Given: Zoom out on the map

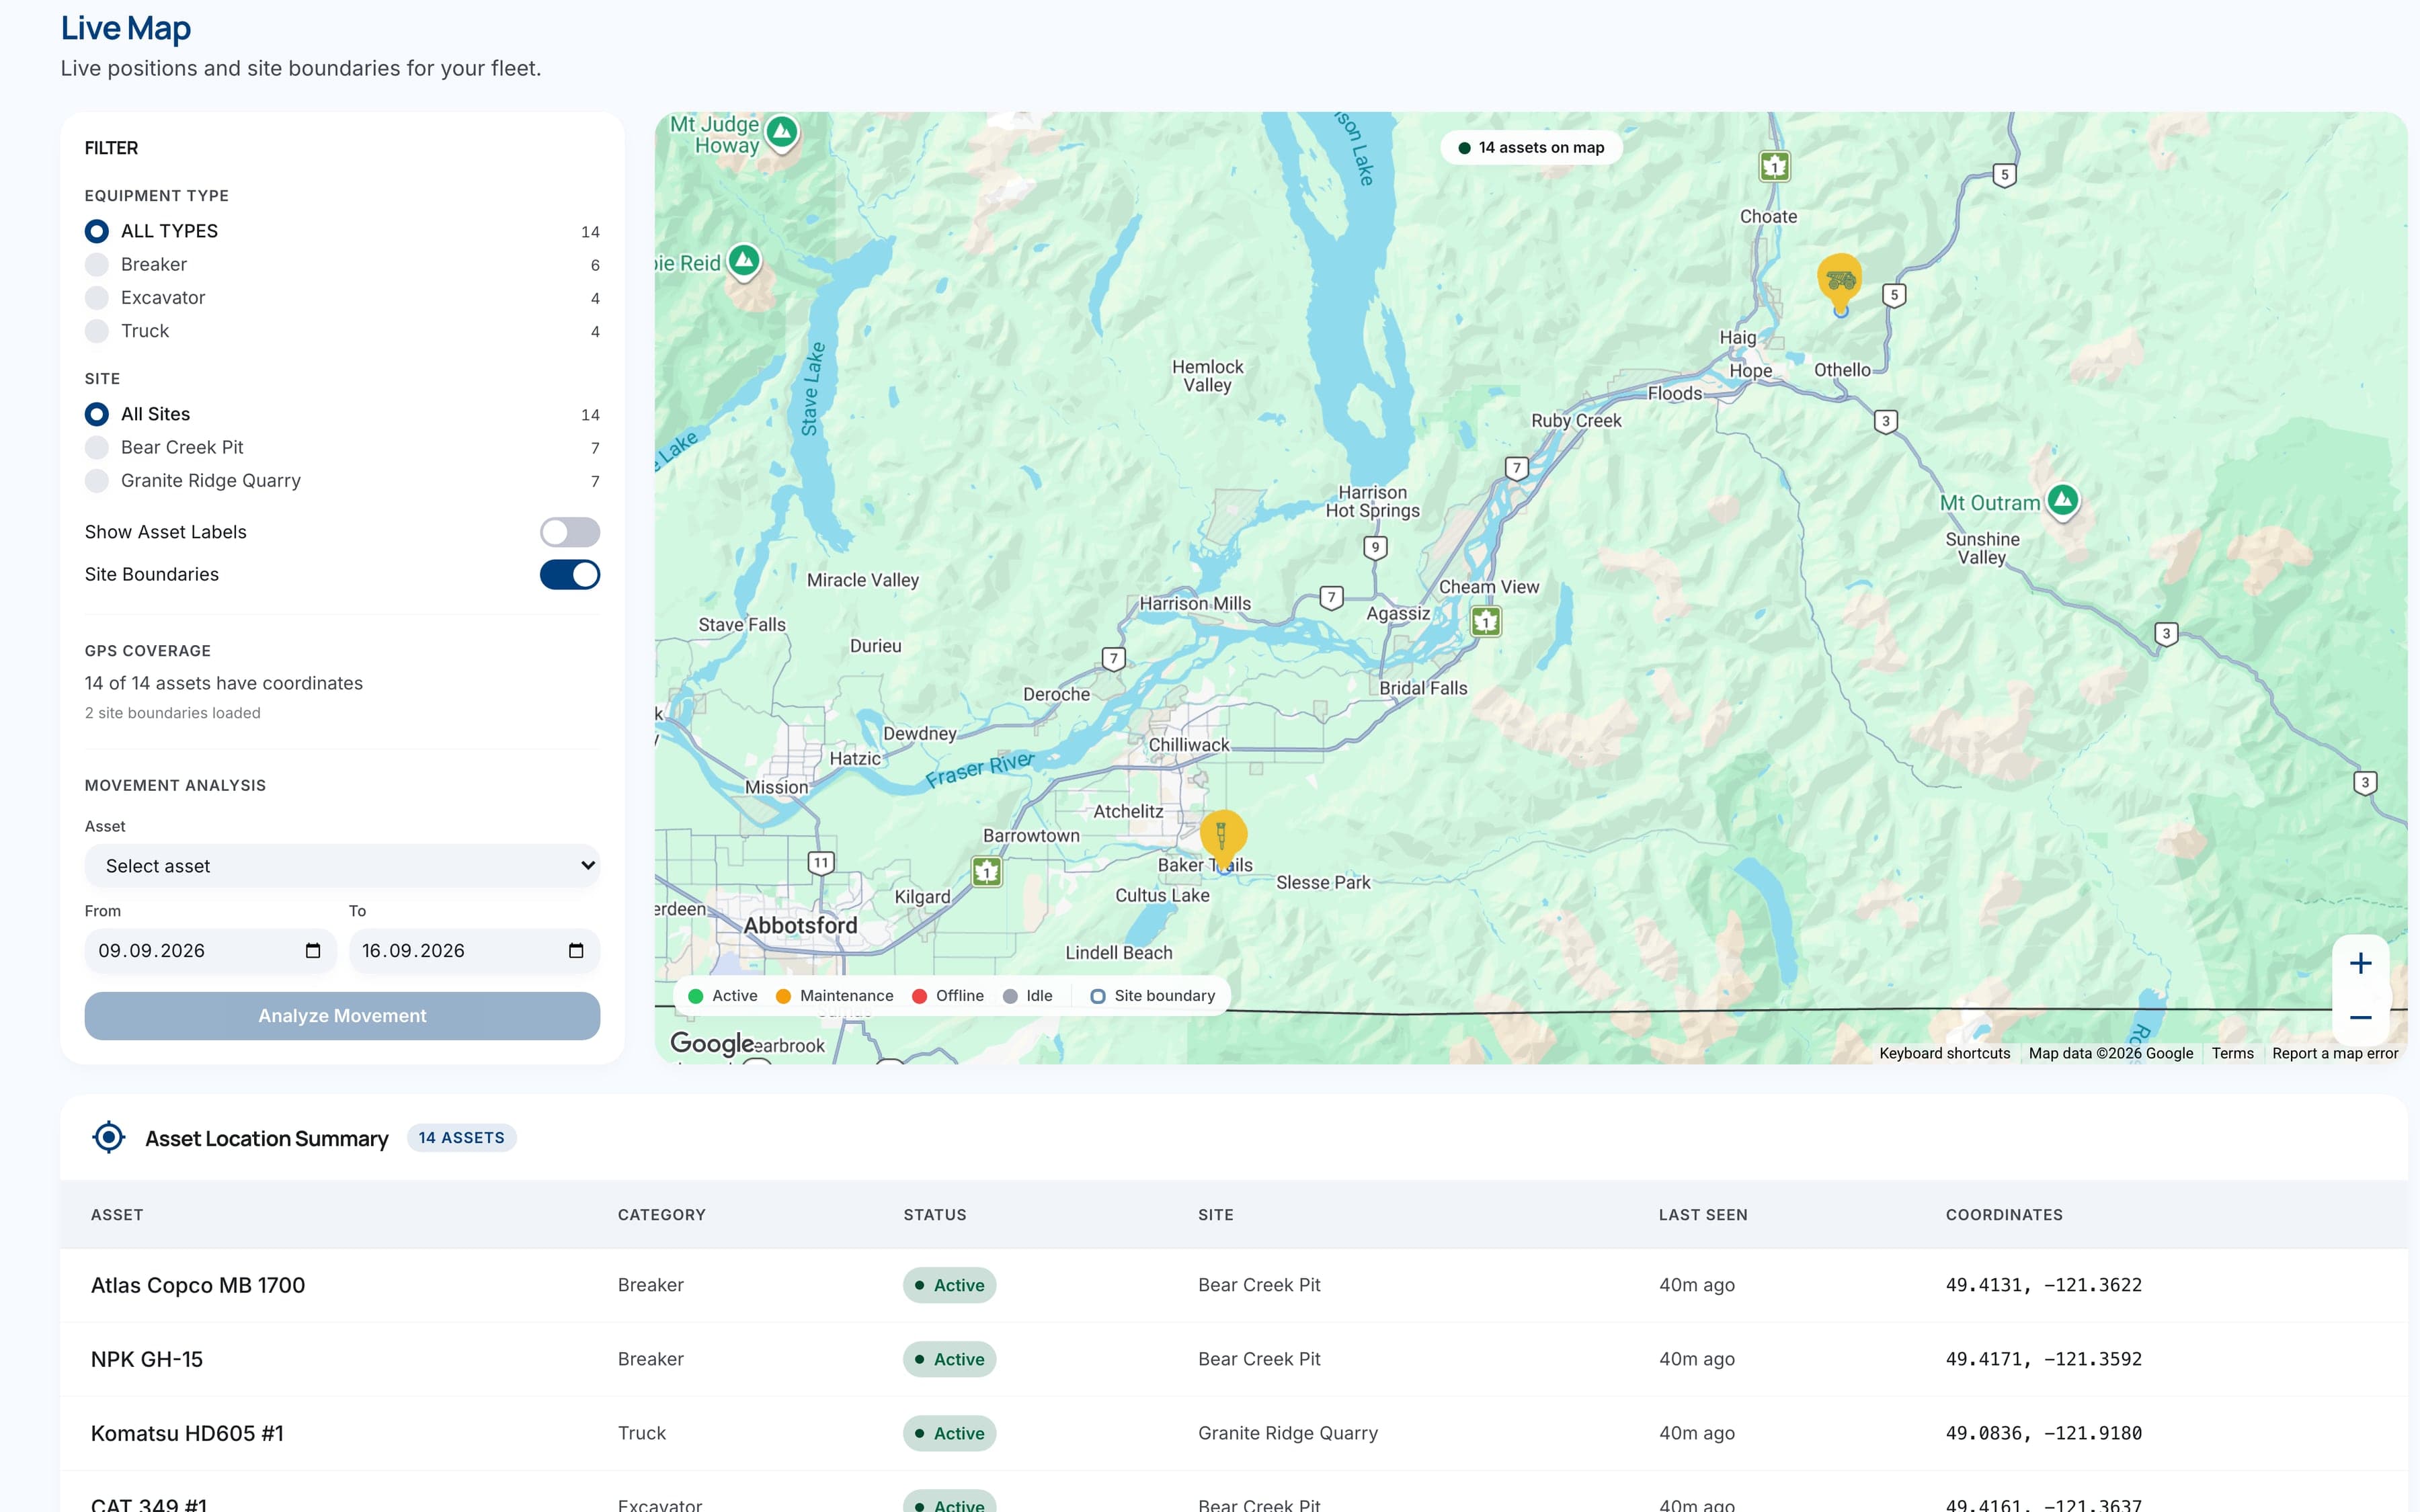Looking at the screenshot, I should point(2360,1018).
